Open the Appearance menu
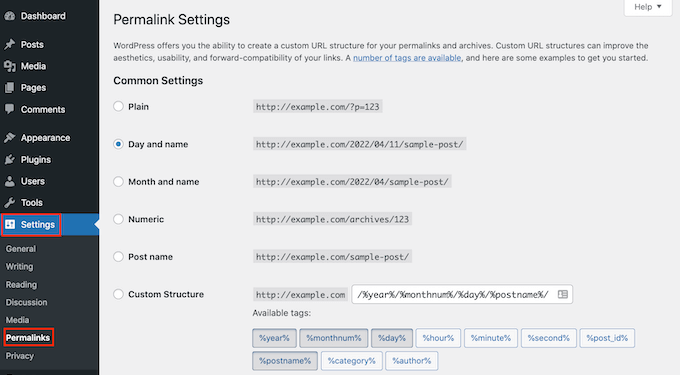 [45, 138]
